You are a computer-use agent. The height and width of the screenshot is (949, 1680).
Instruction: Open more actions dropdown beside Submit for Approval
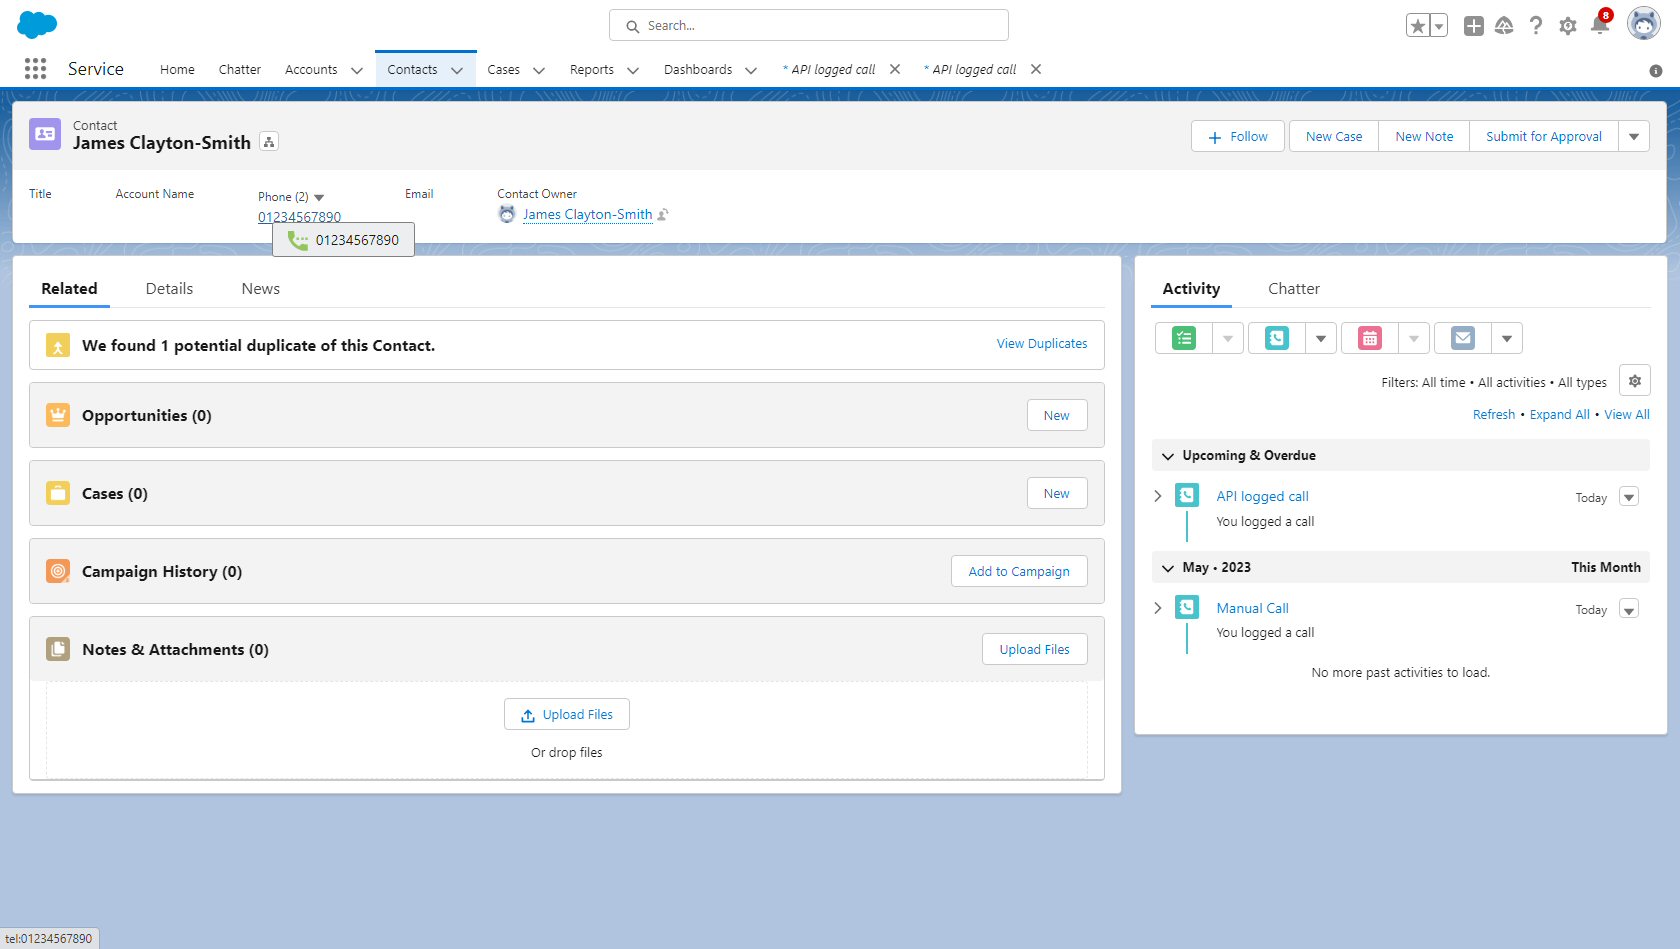tap(1634, 136)
